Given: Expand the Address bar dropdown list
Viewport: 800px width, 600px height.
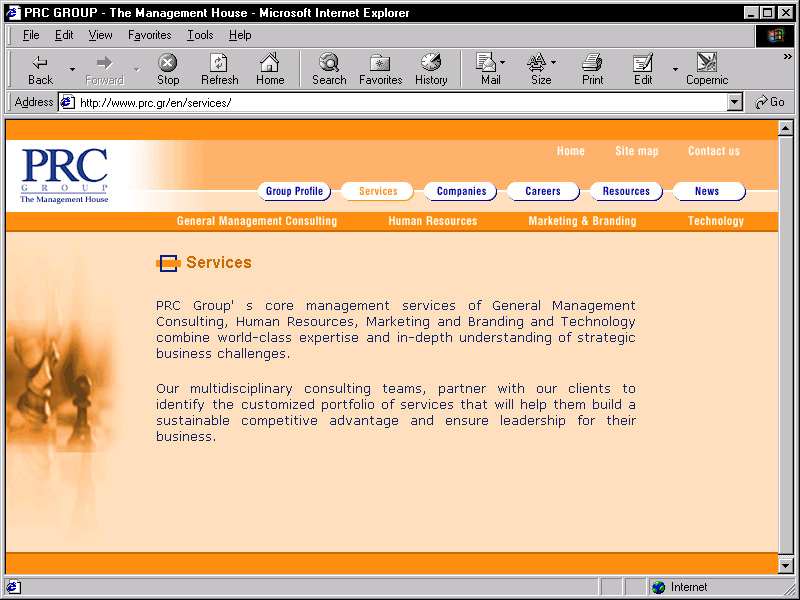Looking at the screenshot, I should (x=734, y=103).
